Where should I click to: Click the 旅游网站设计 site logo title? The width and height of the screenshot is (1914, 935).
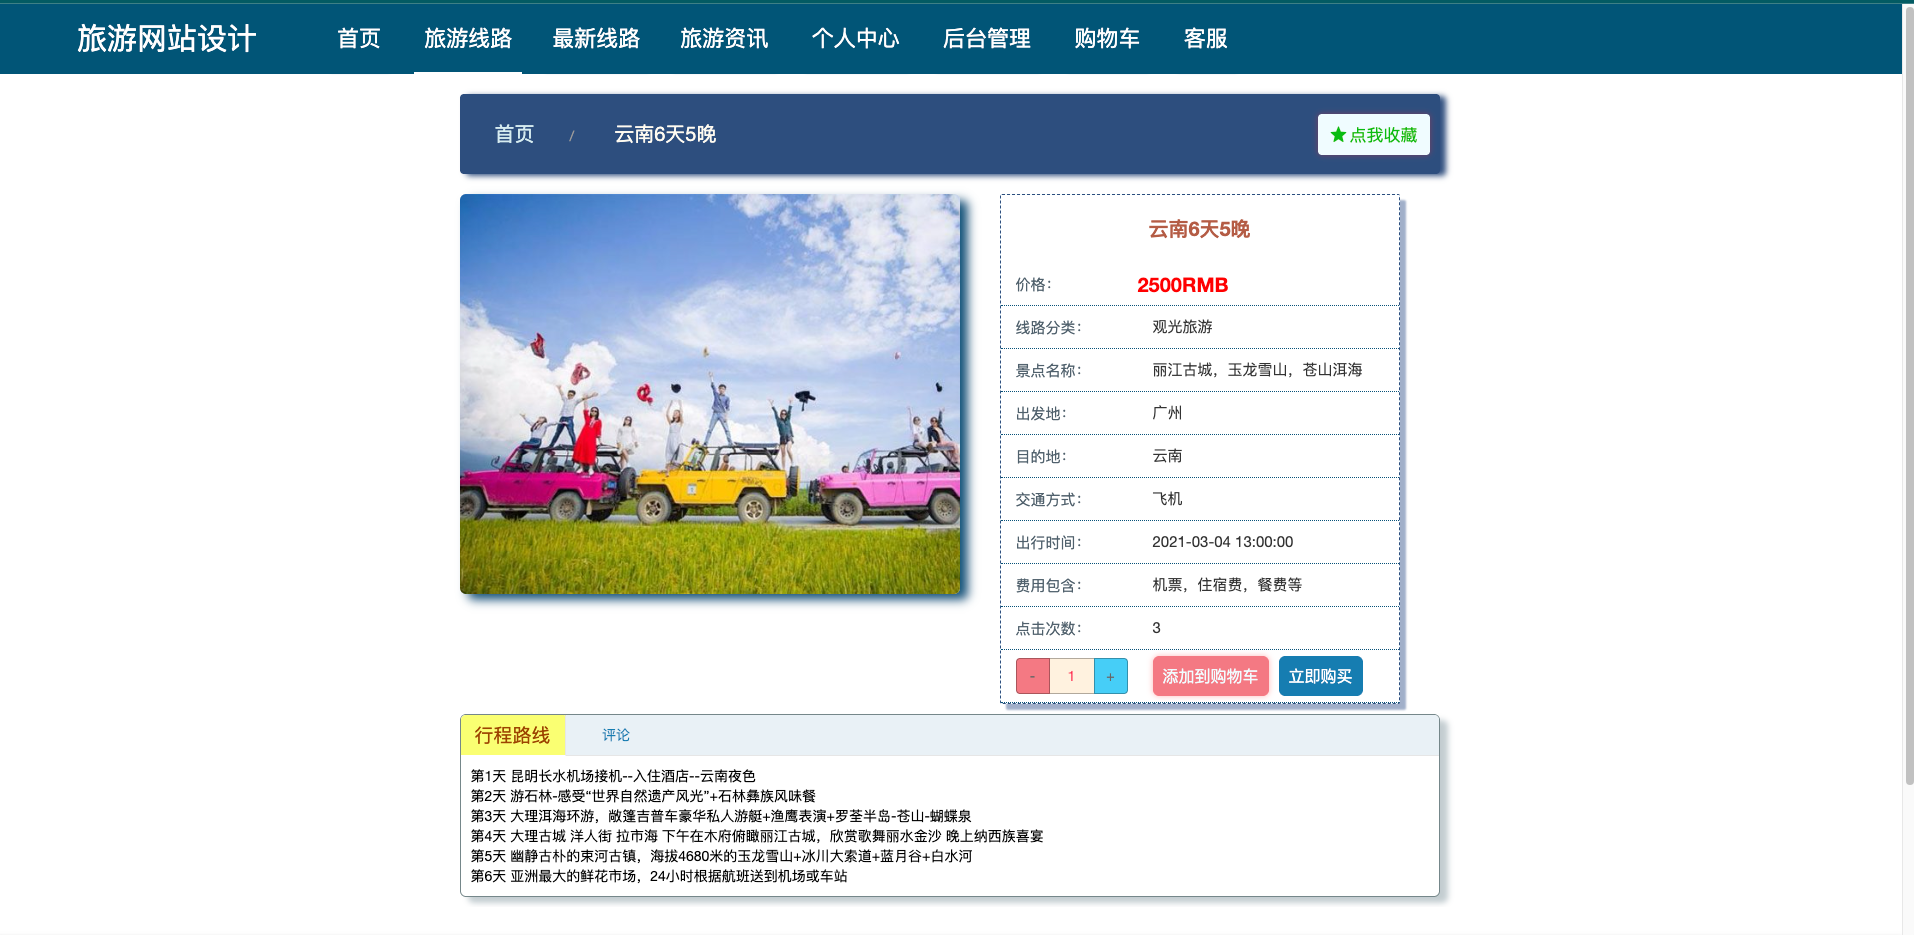167,38
